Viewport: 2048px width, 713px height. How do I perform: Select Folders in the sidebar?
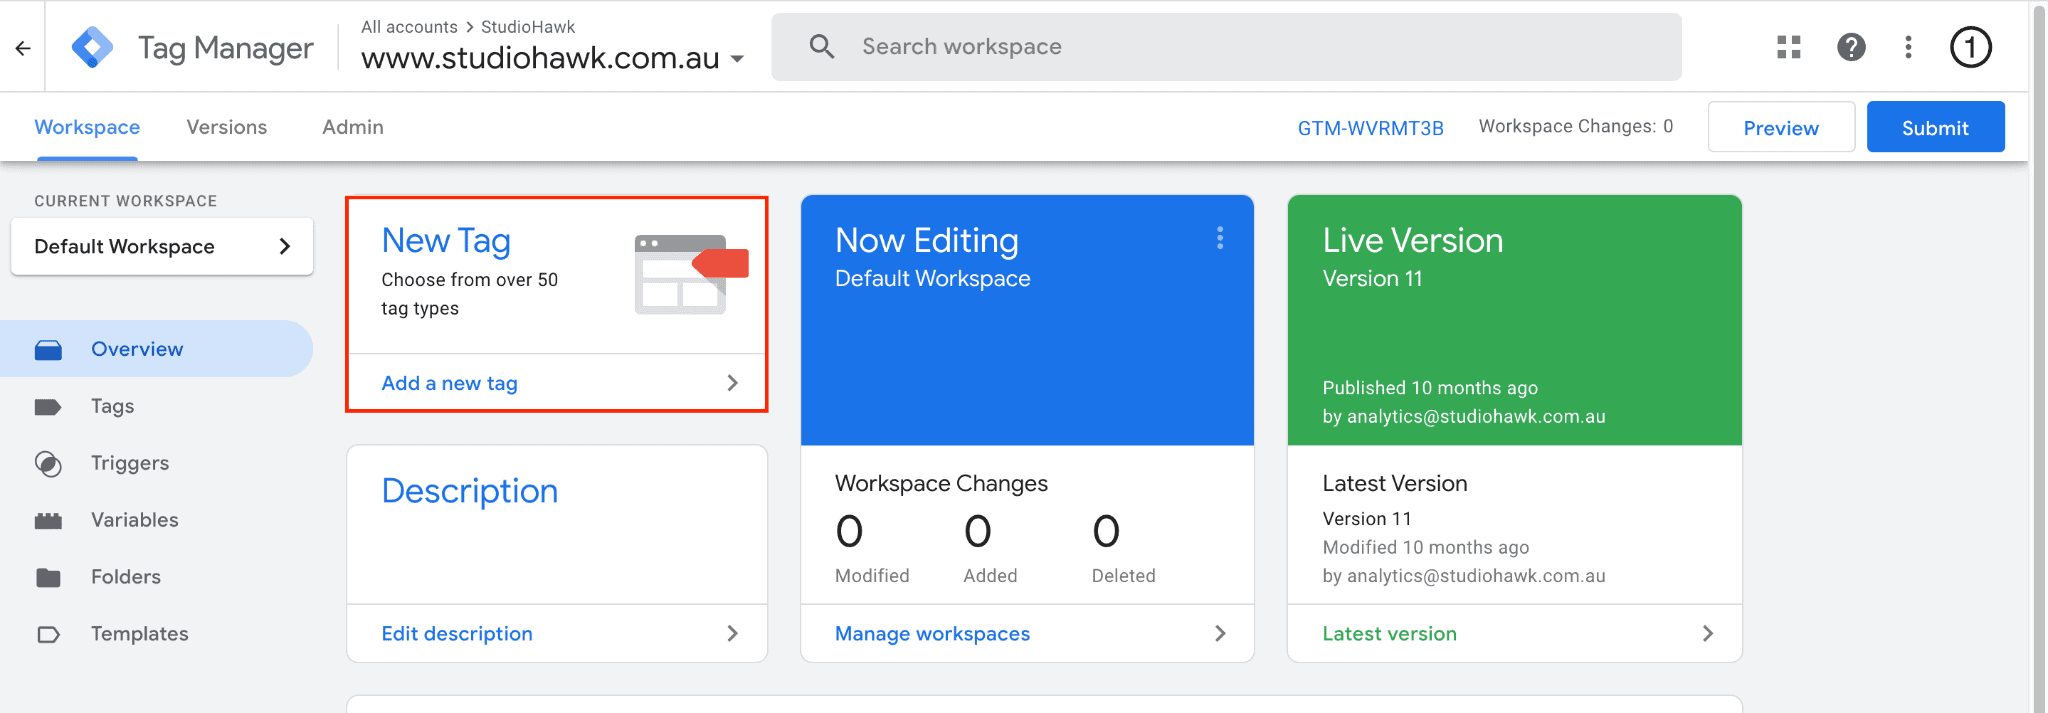click(x=156, y=577)
